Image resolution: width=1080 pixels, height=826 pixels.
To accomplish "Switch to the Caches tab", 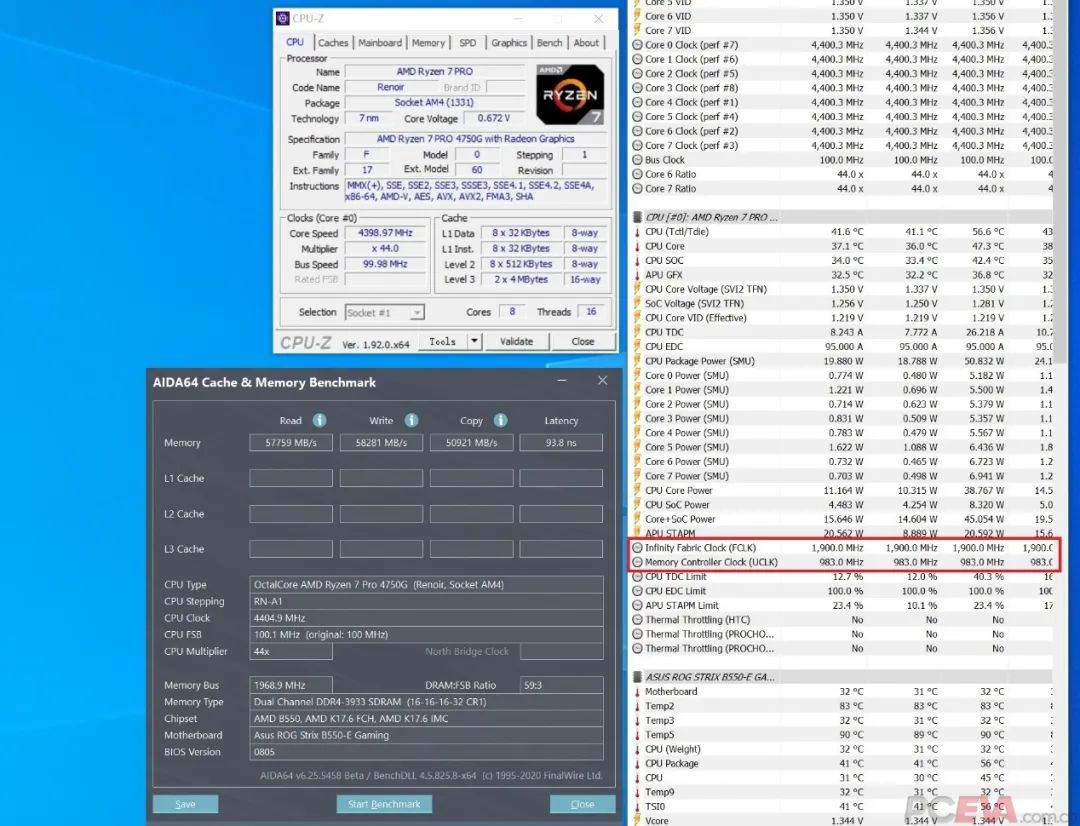I will click(x=333, y=43).
